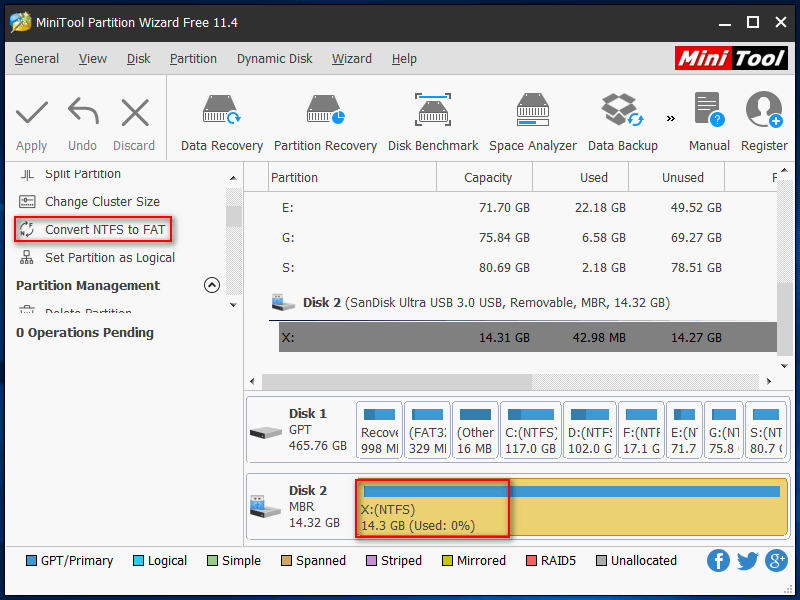Open the Dynamic Disk menu
This screenshot has height=600, width=800.
click(274, 59)
